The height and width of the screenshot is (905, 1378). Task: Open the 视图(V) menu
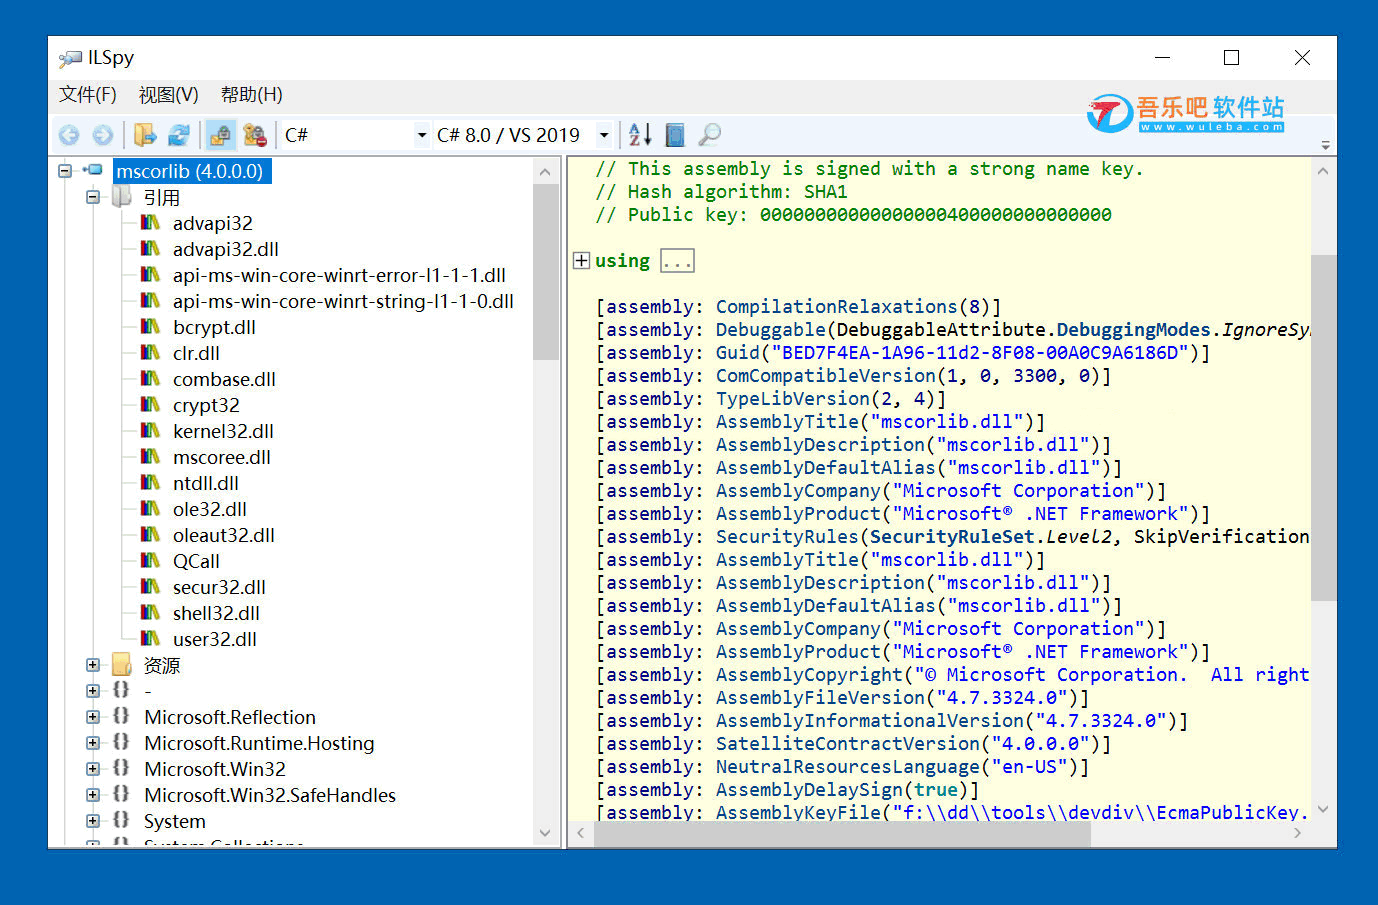(169, 95)
